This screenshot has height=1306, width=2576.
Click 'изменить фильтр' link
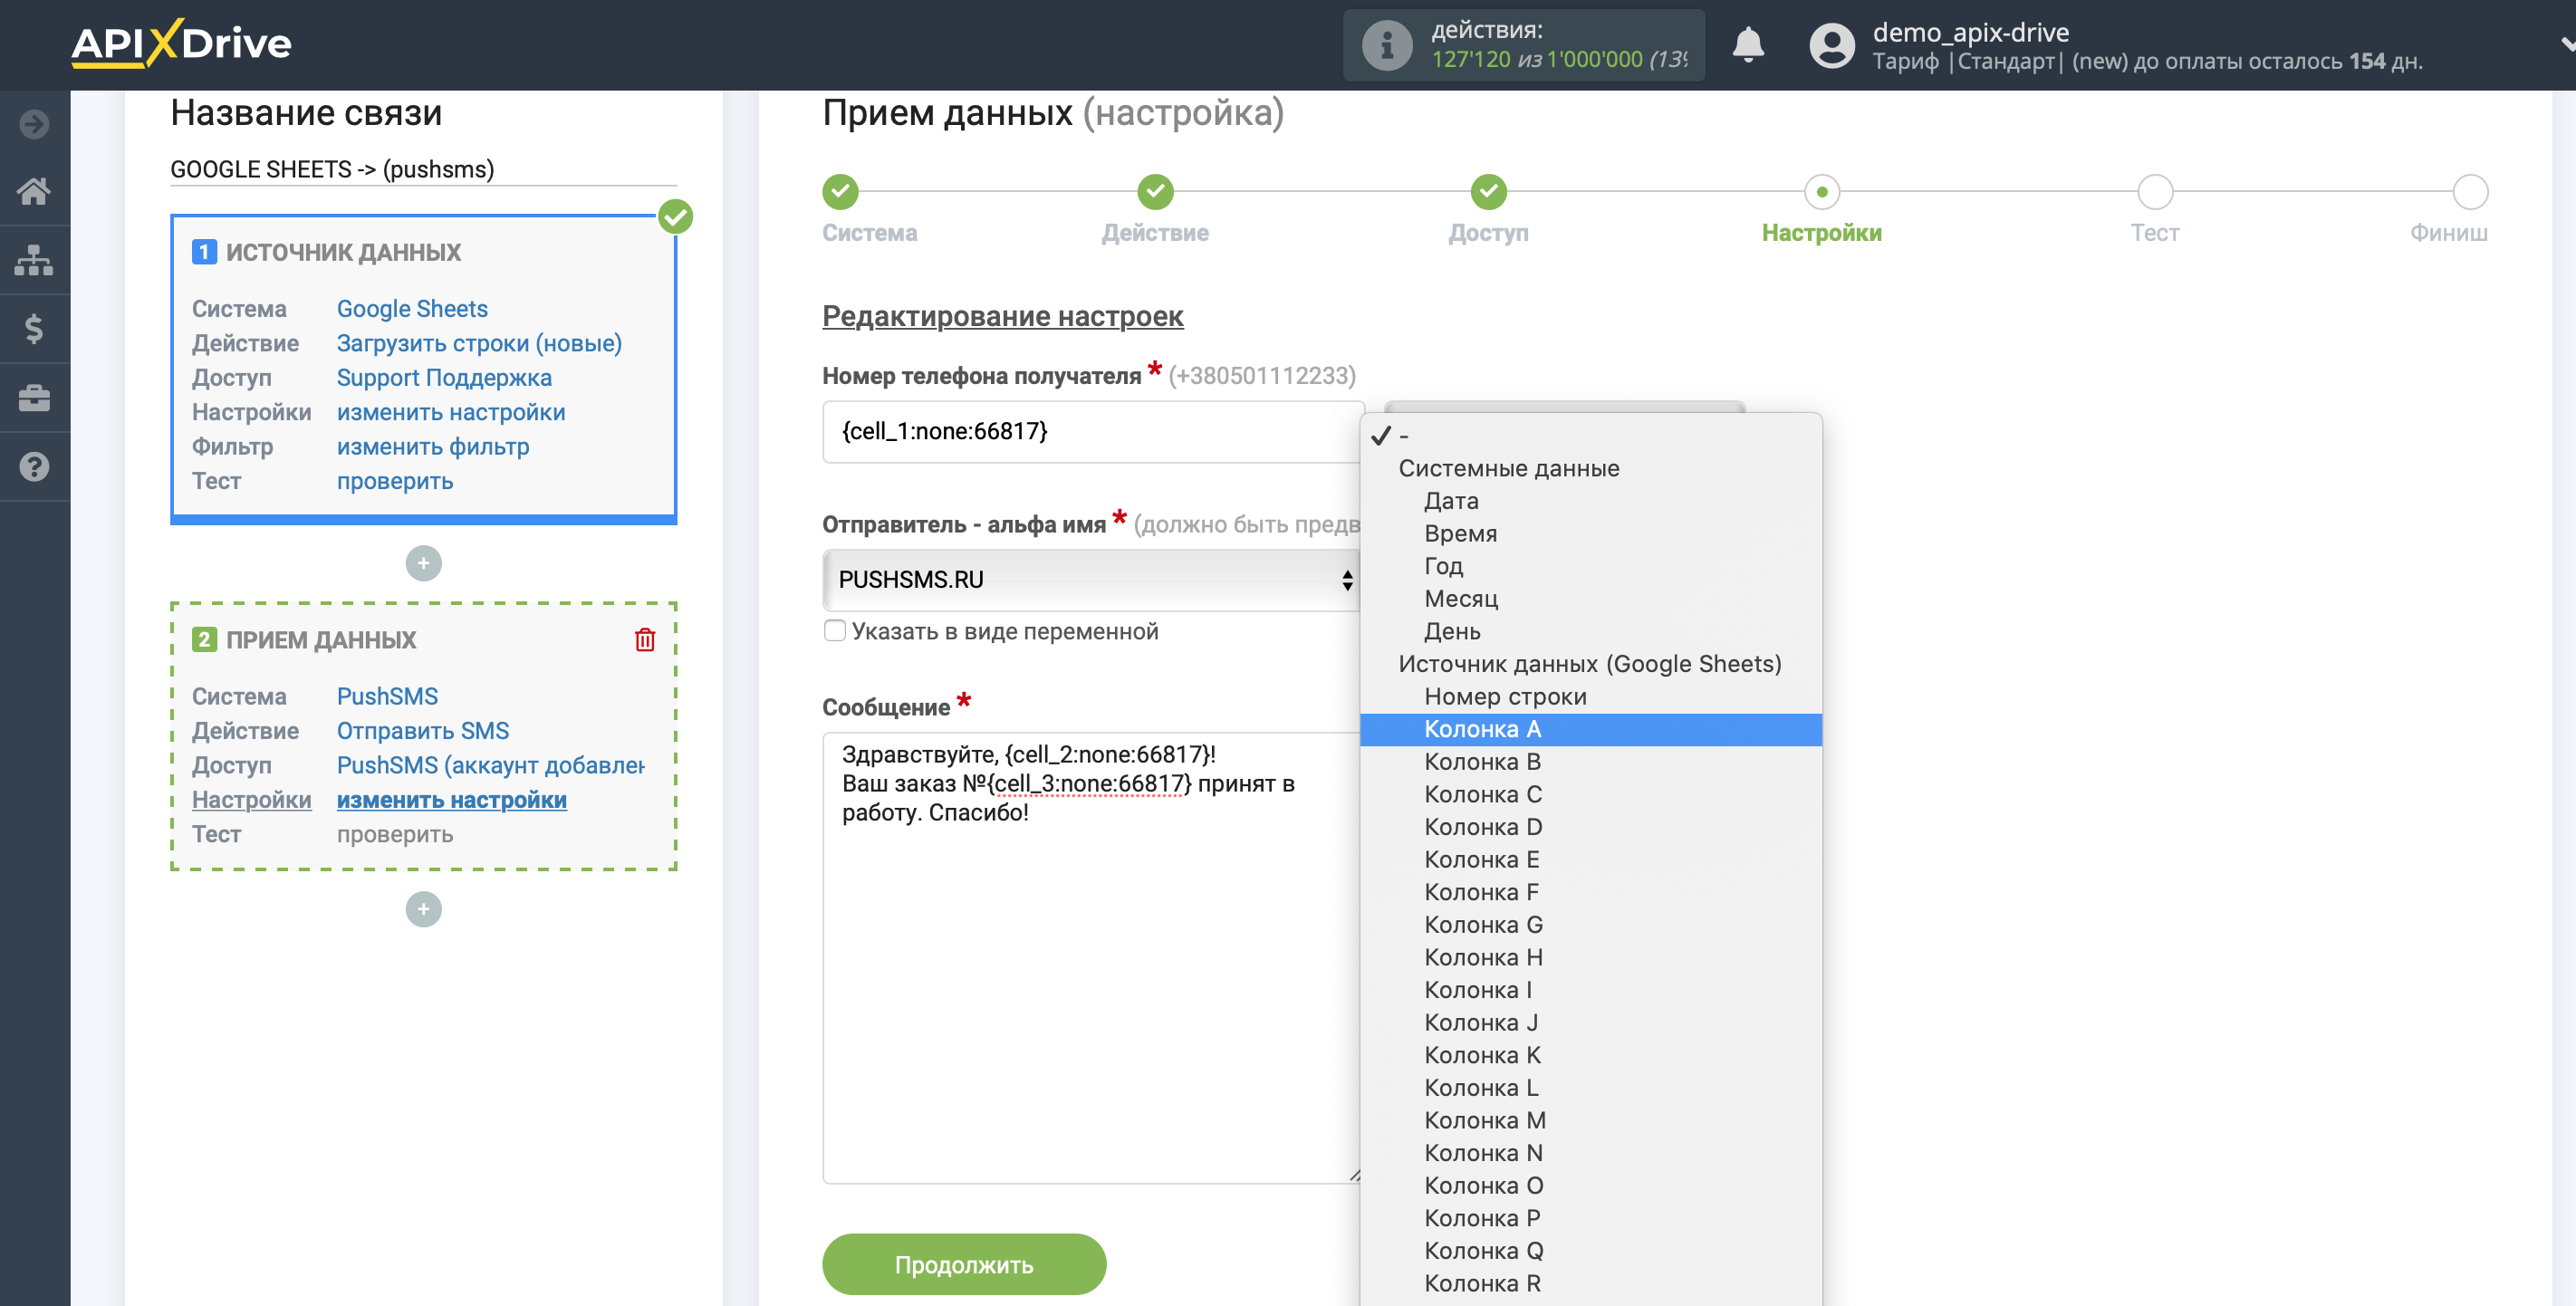433,447
